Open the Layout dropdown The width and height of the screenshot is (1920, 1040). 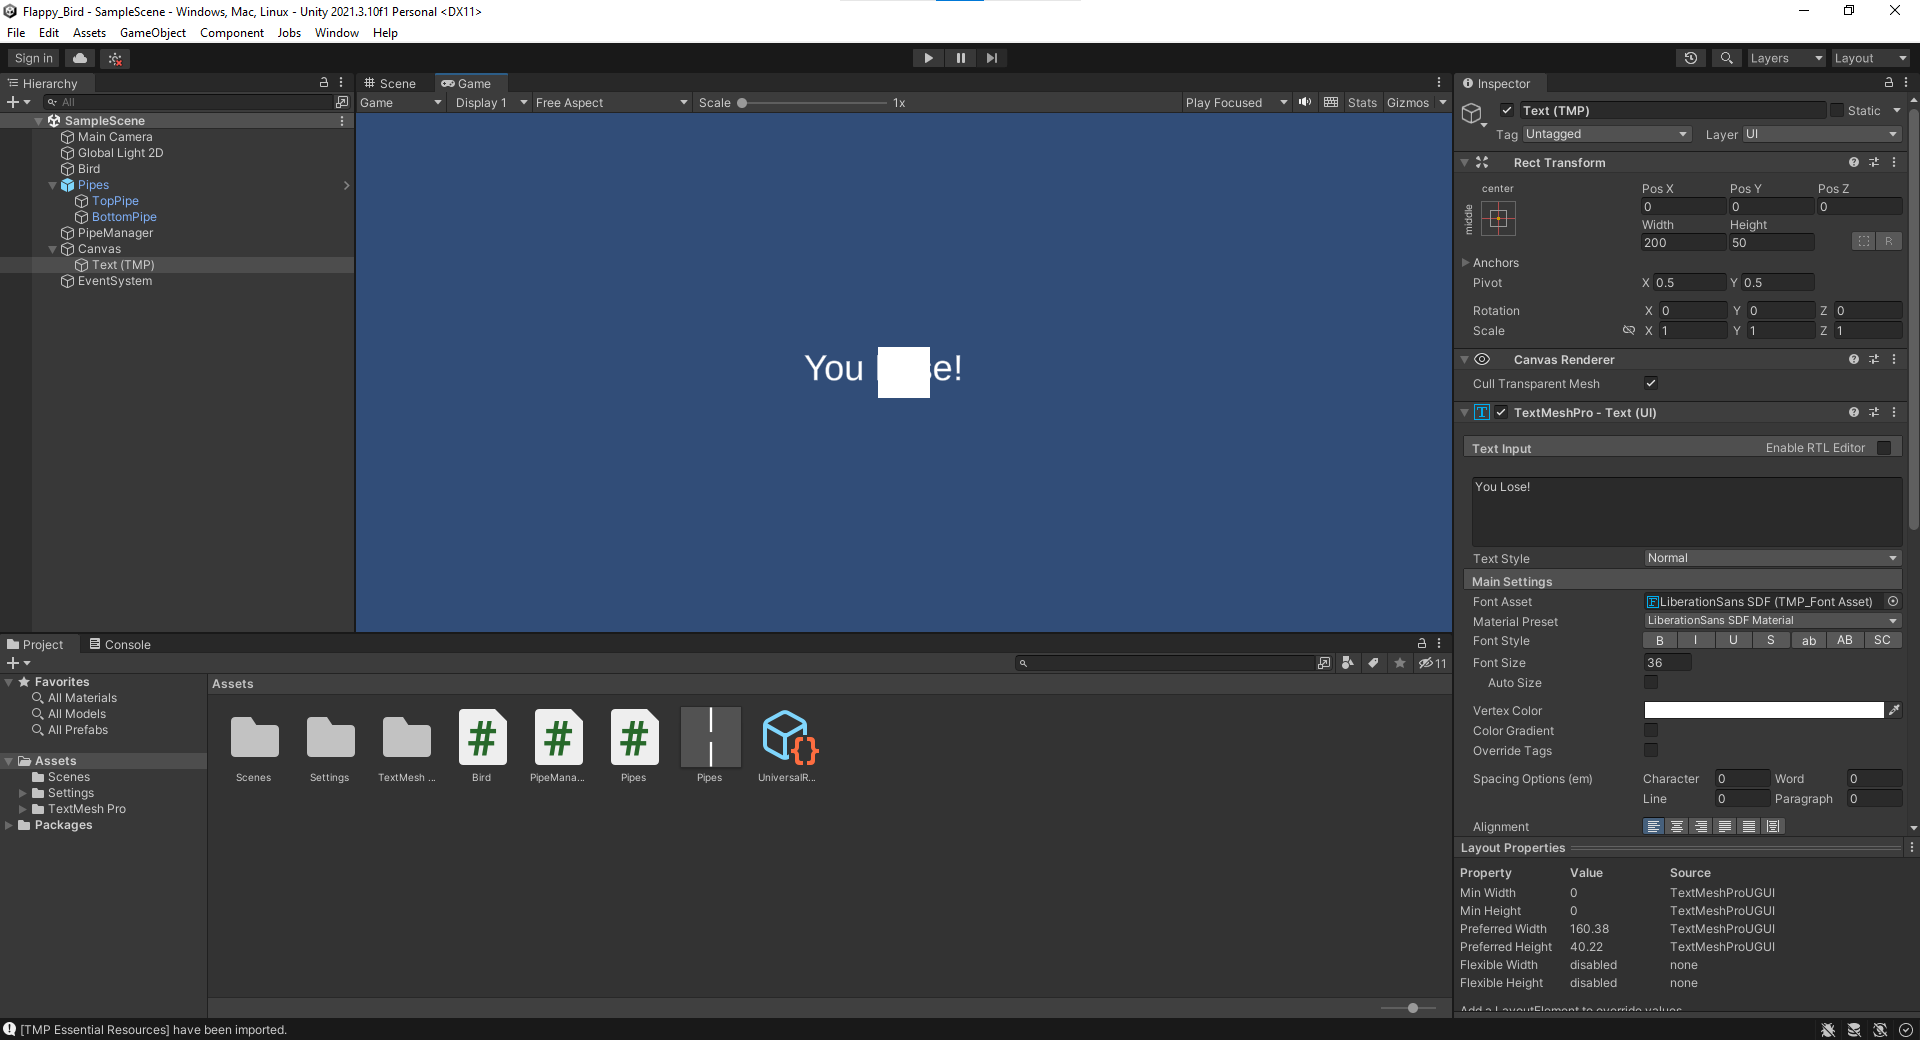coord(1870,58)
